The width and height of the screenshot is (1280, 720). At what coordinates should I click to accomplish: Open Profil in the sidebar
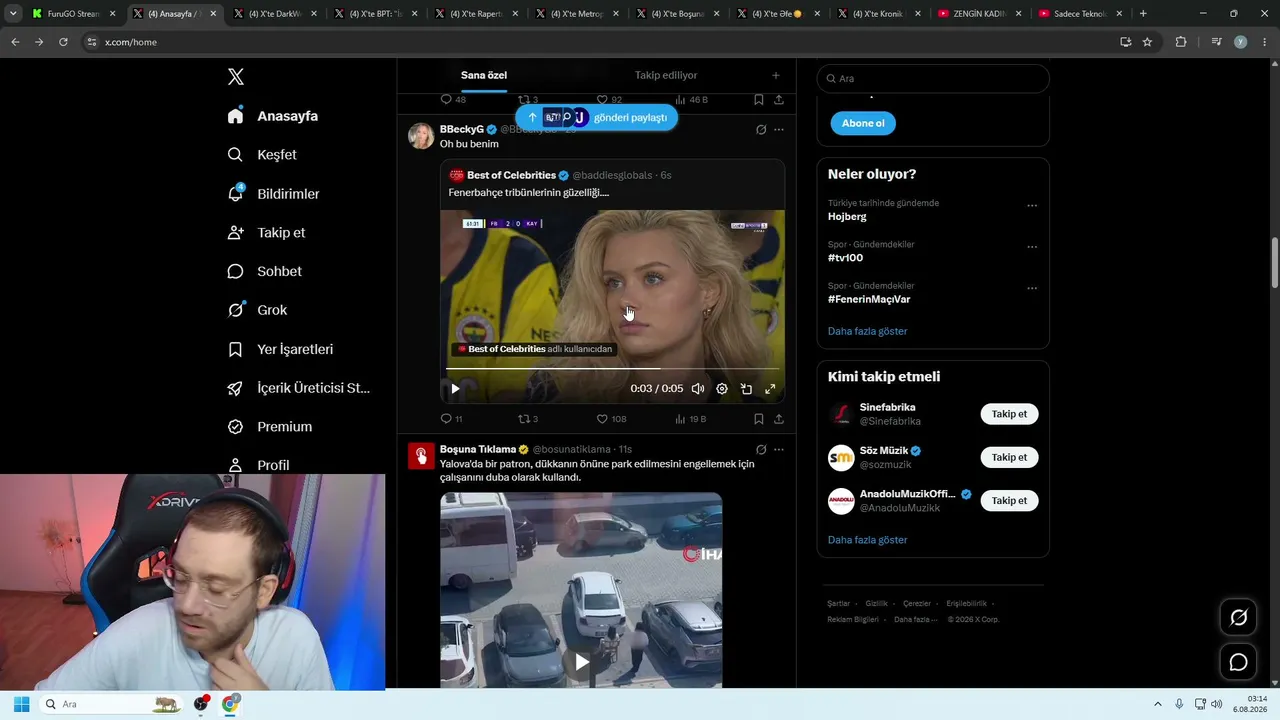click(258, 466)
